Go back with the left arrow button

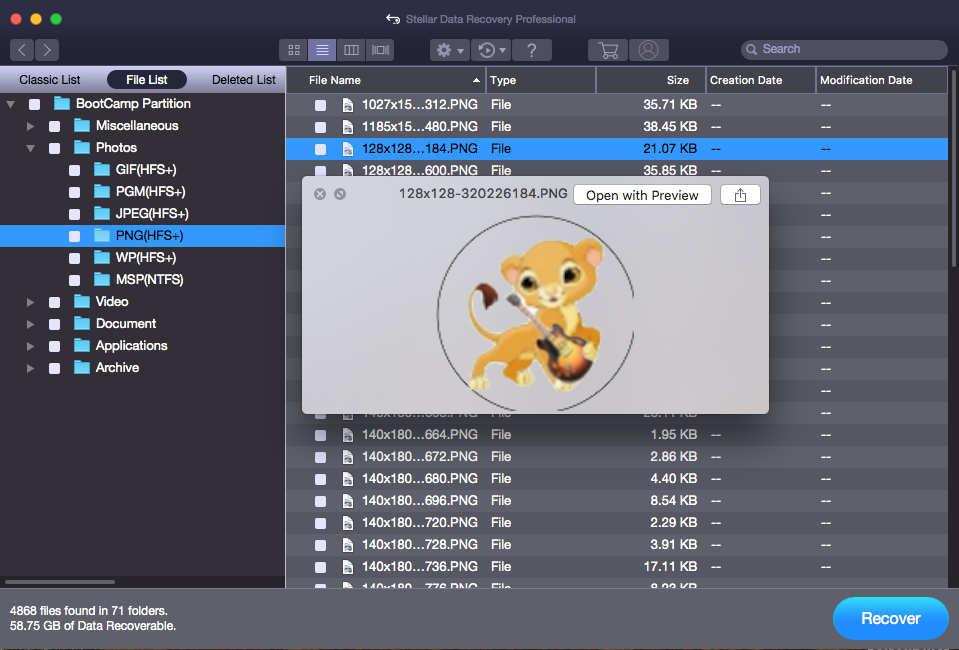click(22, 50)
